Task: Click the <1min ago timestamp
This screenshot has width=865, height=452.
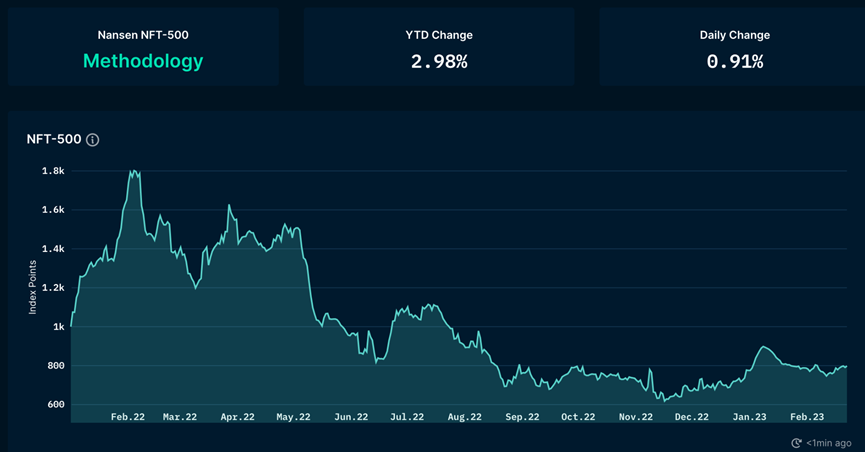Action: pos(829,443)
